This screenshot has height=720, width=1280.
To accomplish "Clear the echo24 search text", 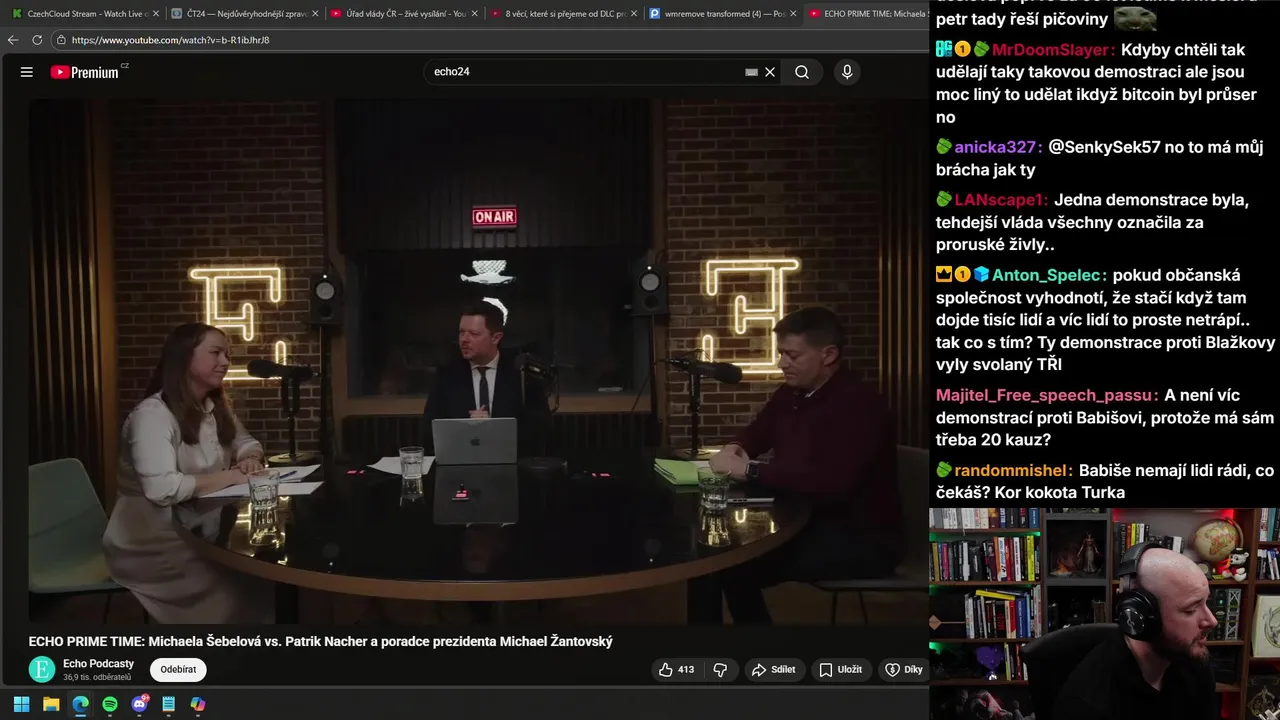I will click(x=770, y=72).
